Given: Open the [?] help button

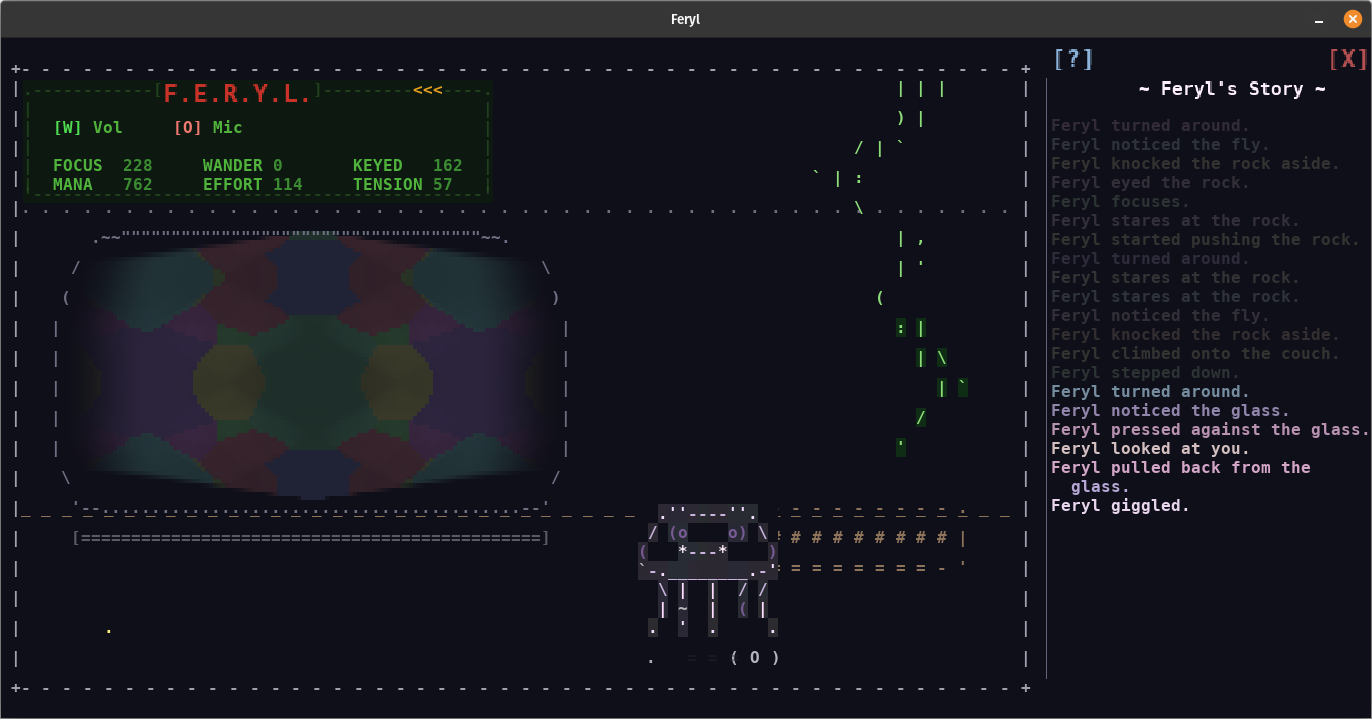Looking at the screenshot, I should pos(1073,59).
